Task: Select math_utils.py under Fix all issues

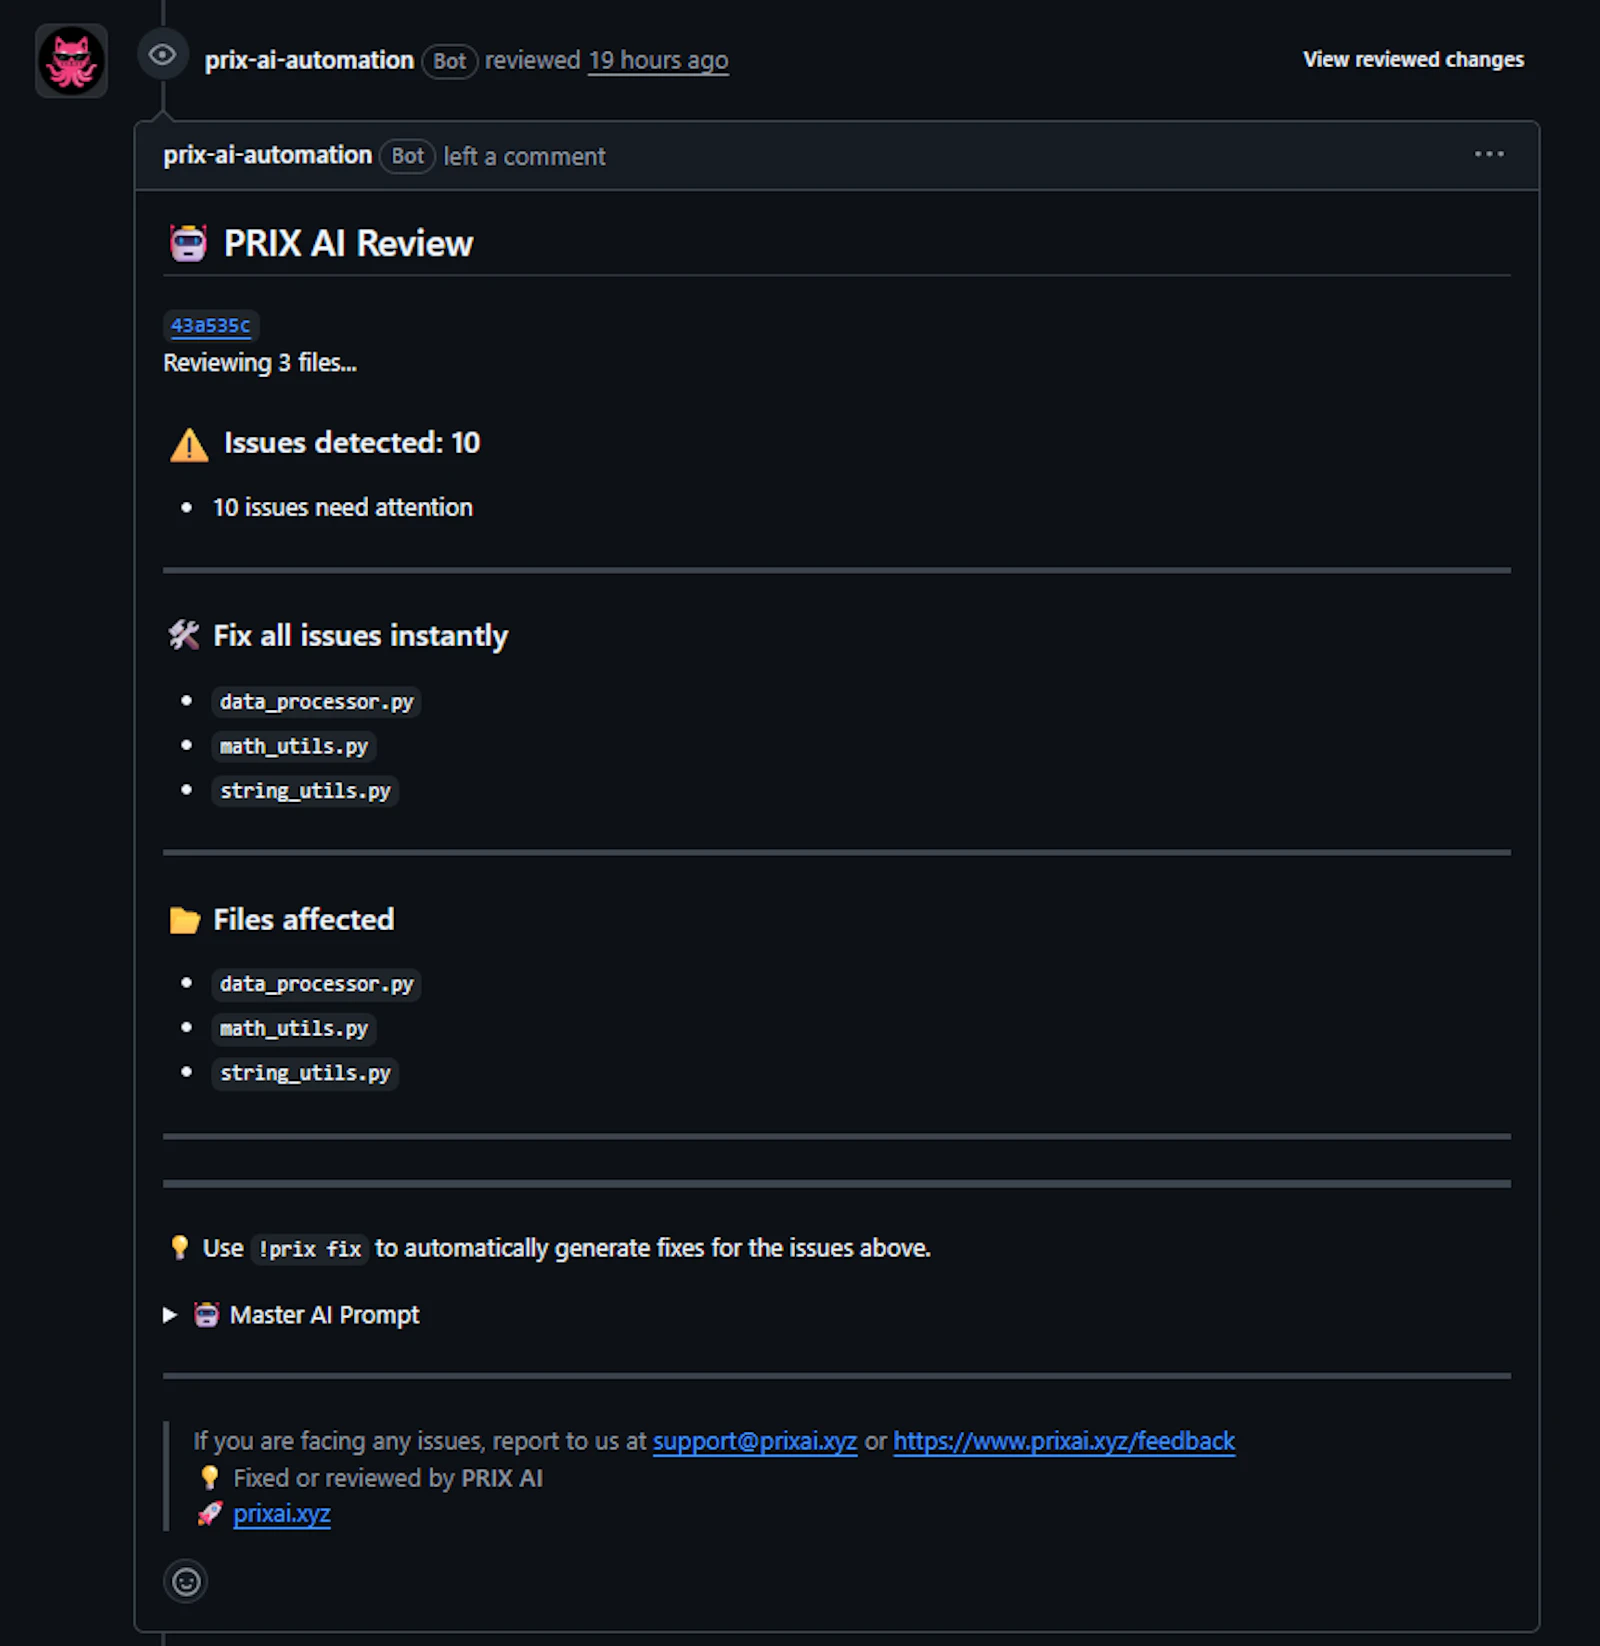Action: [x=294, y=746]
